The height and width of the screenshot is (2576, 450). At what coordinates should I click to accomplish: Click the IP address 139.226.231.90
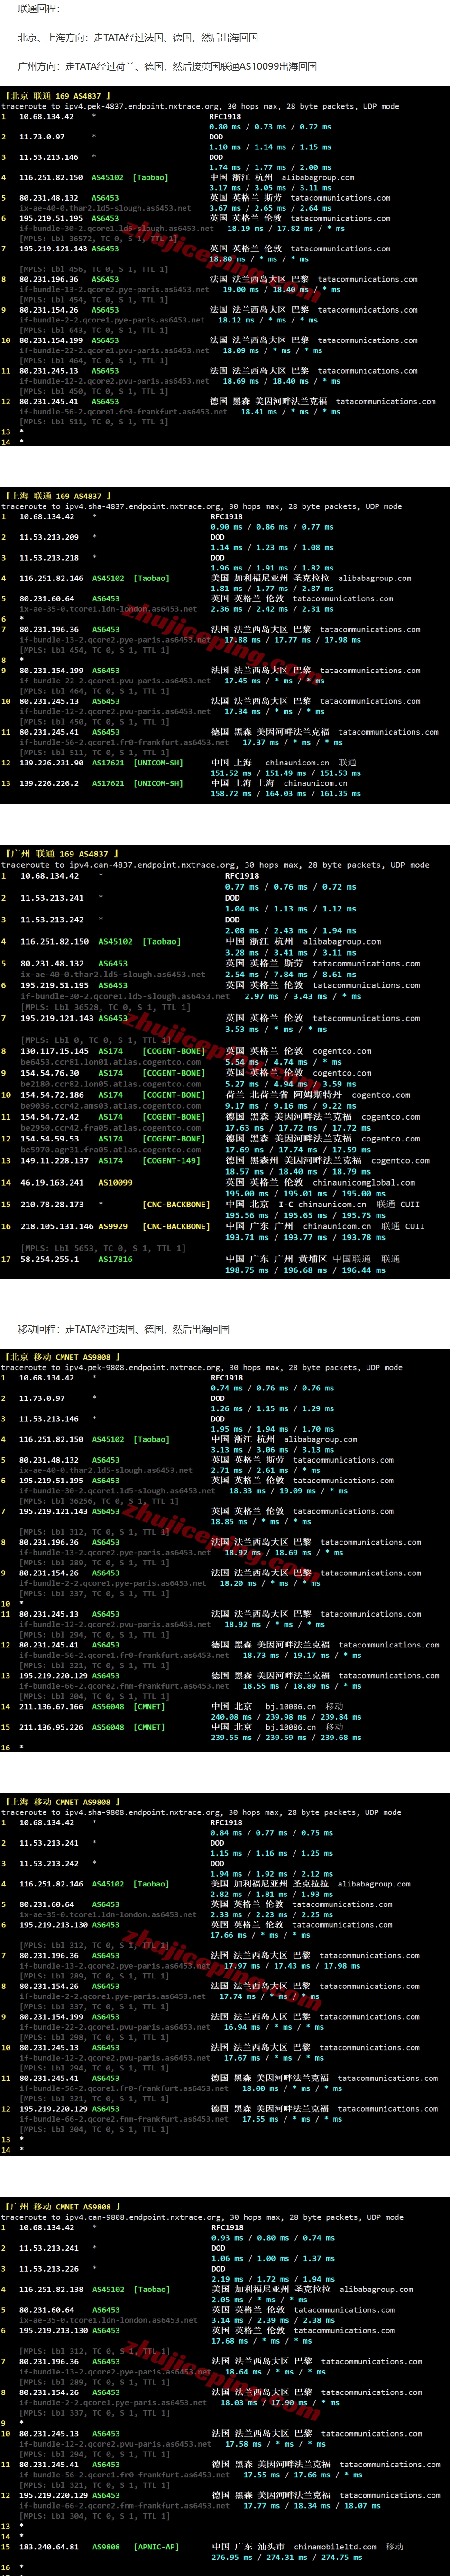pyautogui.click(x=51, y=762)
